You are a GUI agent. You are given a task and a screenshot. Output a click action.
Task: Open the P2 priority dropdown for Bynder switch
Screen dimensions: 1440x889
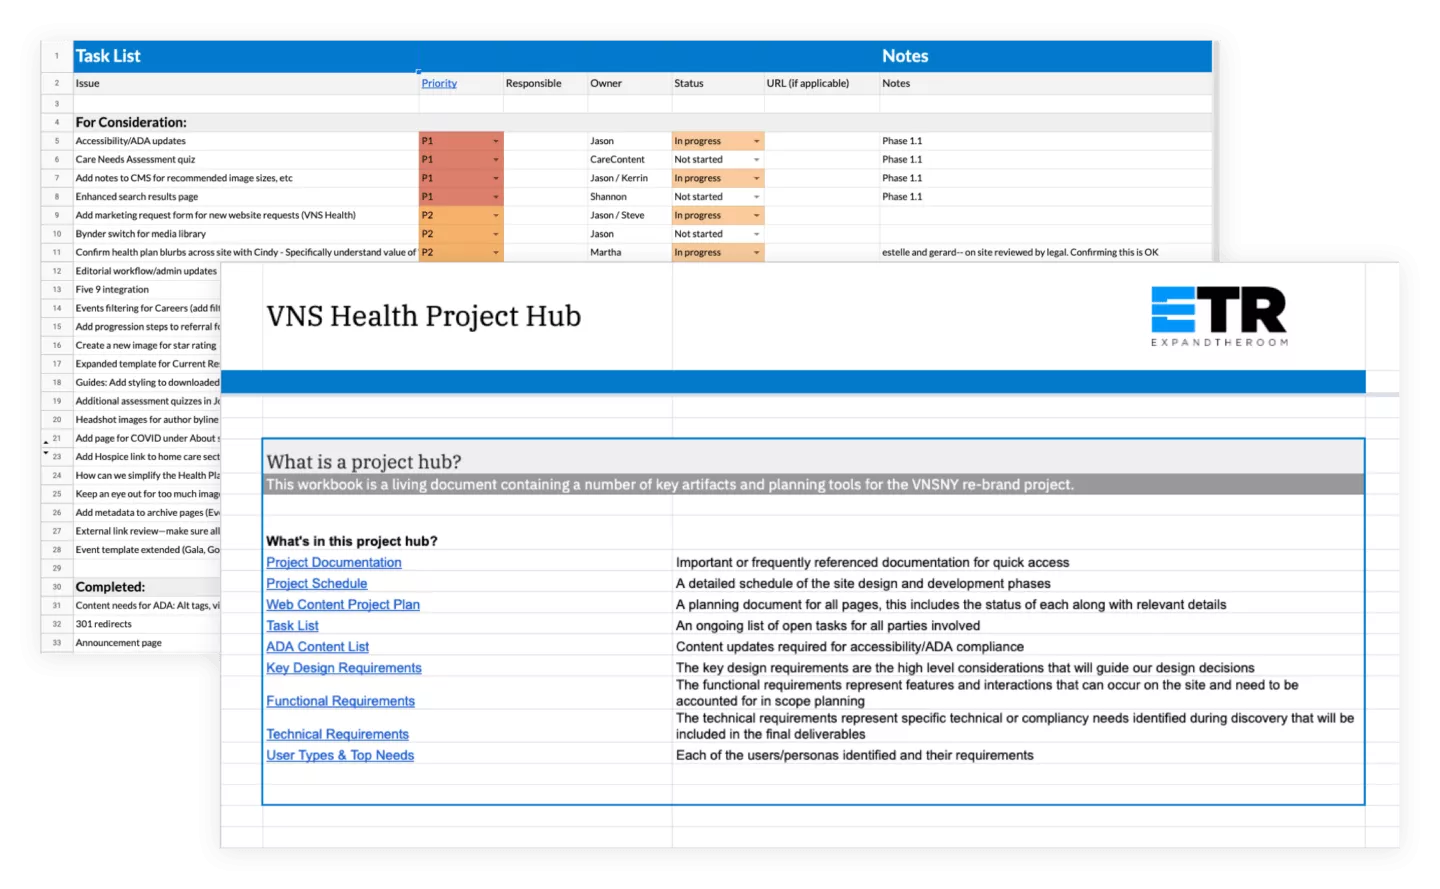[x=495, y=234]
